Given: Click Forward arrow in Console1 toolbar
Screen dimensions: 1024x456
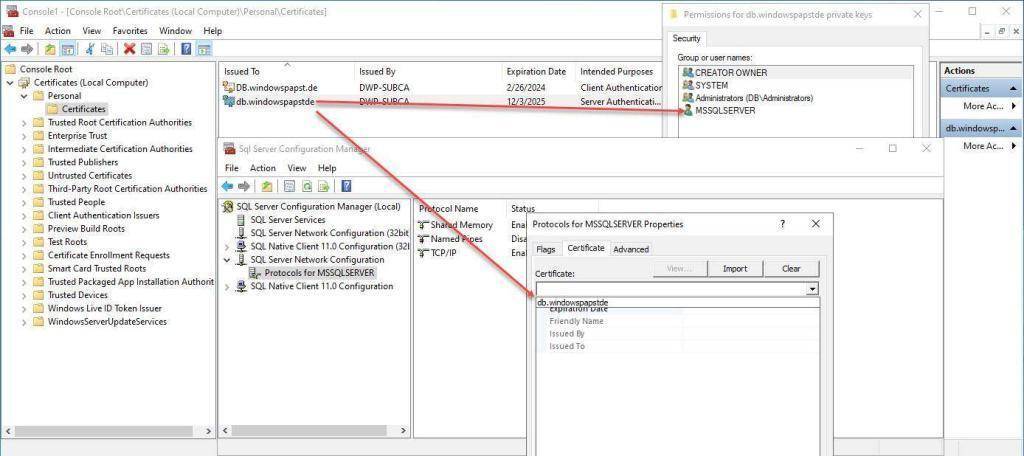Looking at the screenshot, I should pos(27,49).
